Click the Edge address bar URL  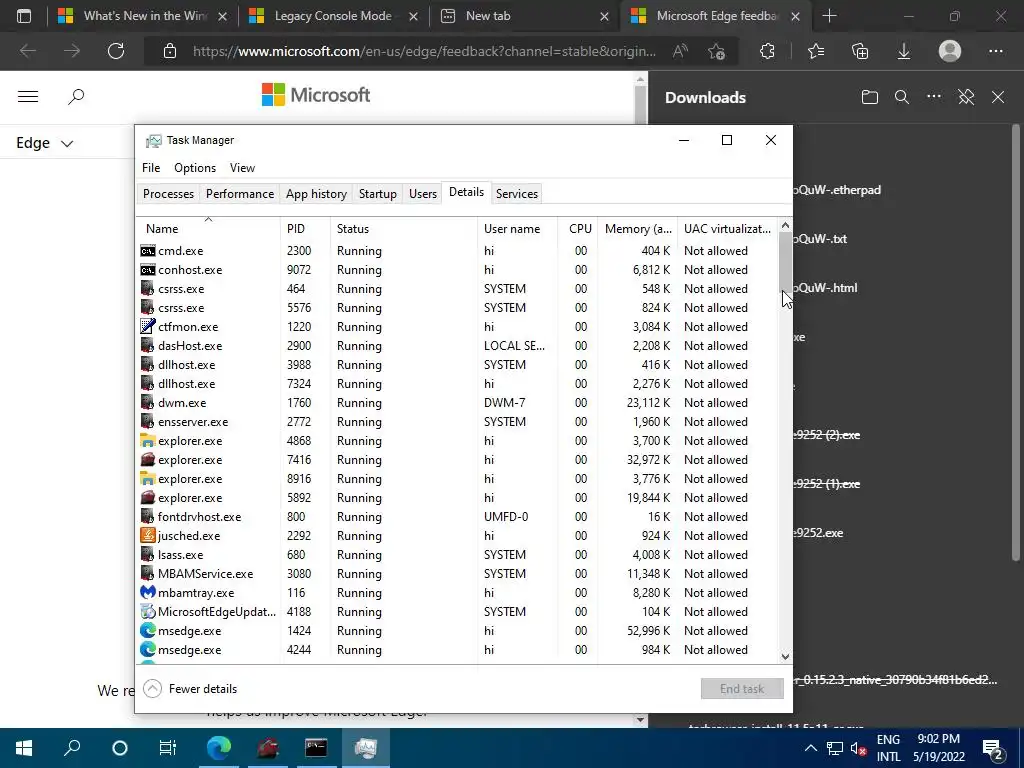coord(424,51)
